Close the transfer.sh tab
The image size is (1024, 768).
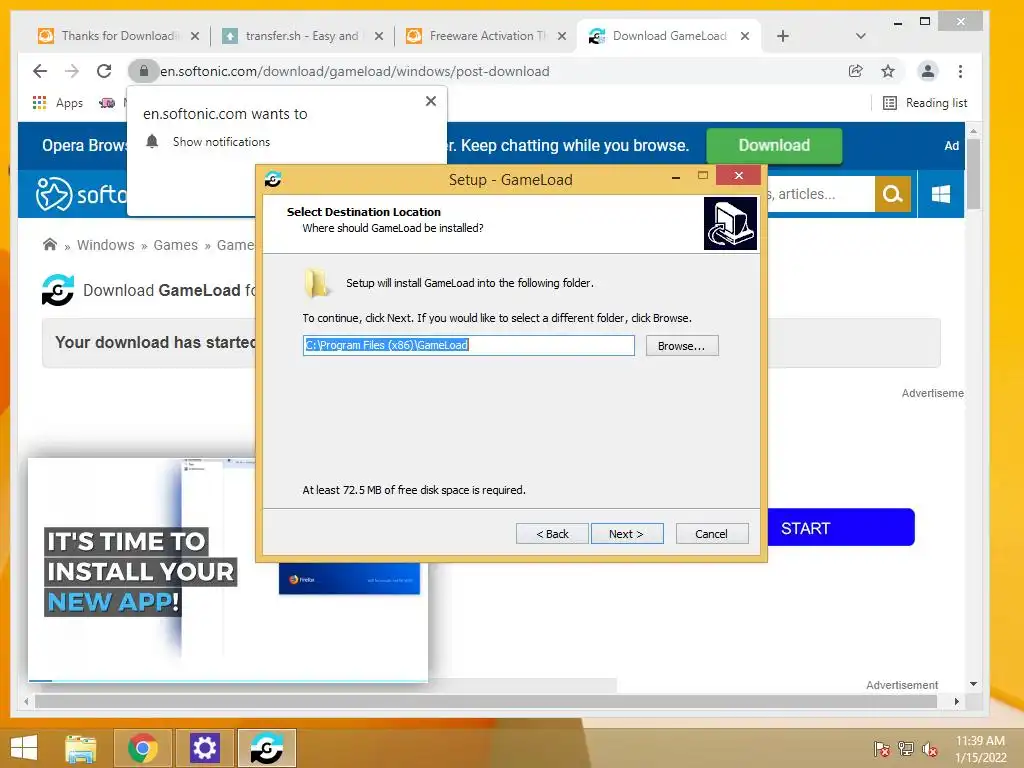point(379,36)
